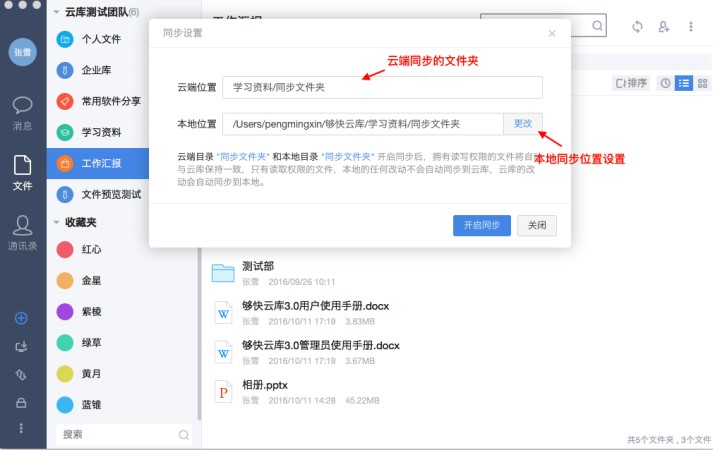Click 更改 to change local location
Image resolution: width=713 pixels, height=450 pixels.
coord(523,124)
